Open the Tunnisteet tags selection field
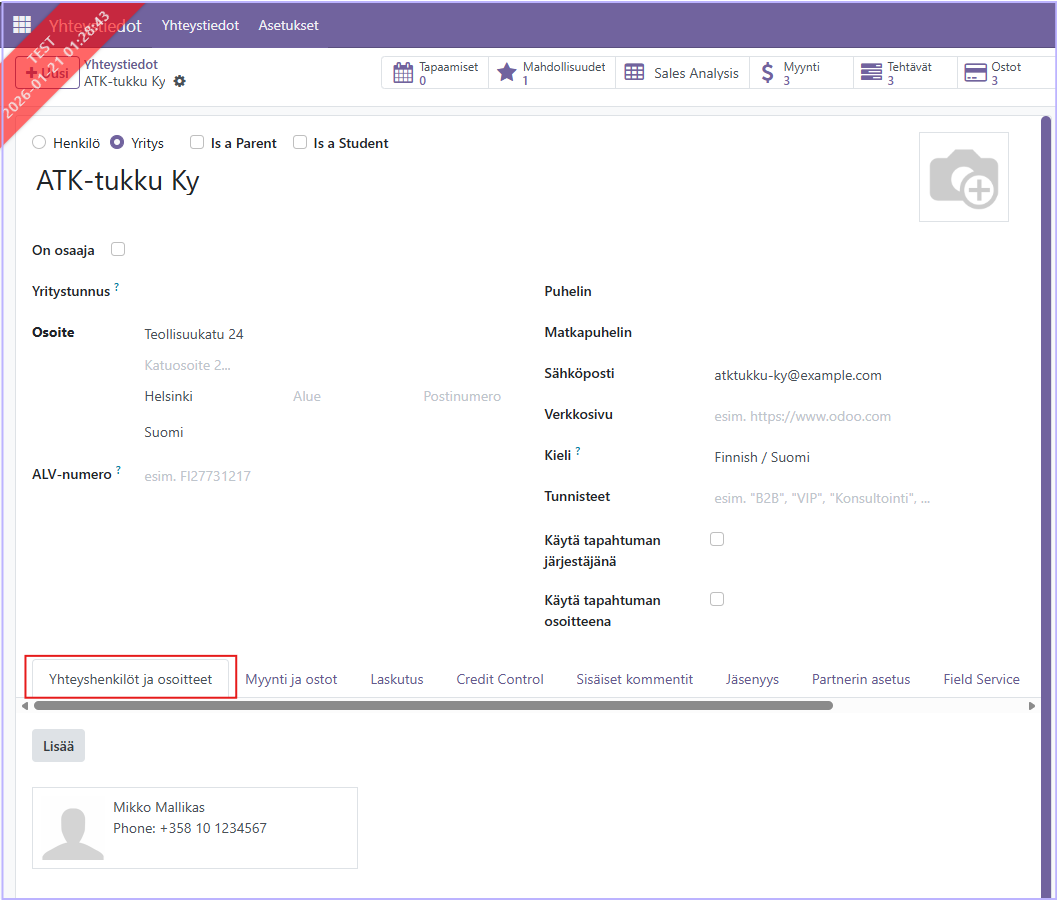The height and width of the screenshot is (900, 1057). click(820, 498)
